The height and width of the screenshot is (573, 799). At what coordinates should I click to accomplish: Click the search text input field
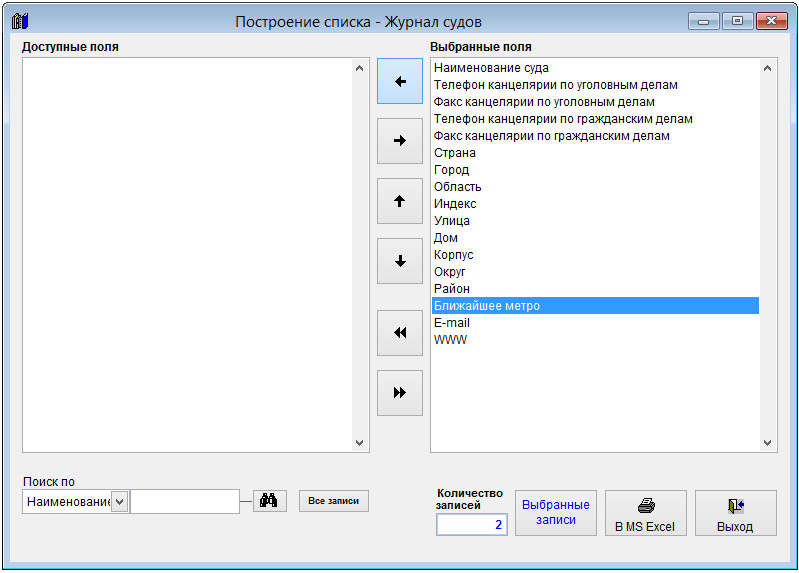tap(185, 502)
